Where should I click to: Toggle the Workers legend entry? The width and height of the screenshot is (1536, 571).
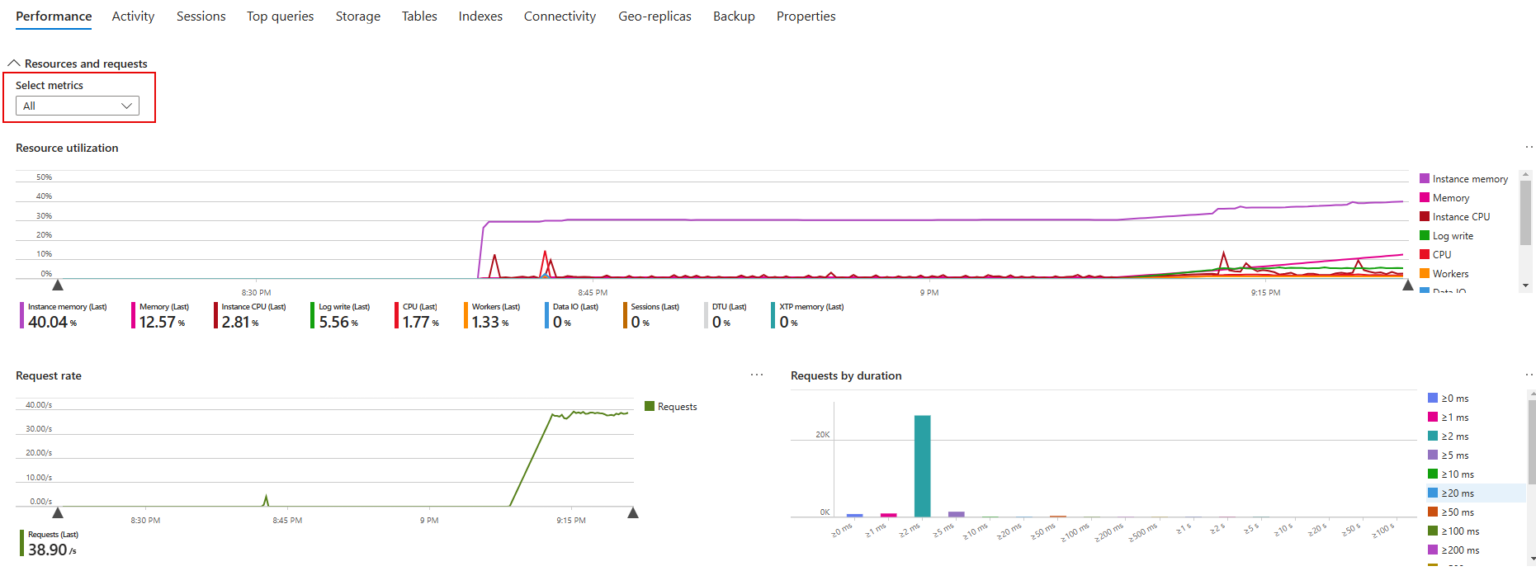click(x=1450, y=274)
